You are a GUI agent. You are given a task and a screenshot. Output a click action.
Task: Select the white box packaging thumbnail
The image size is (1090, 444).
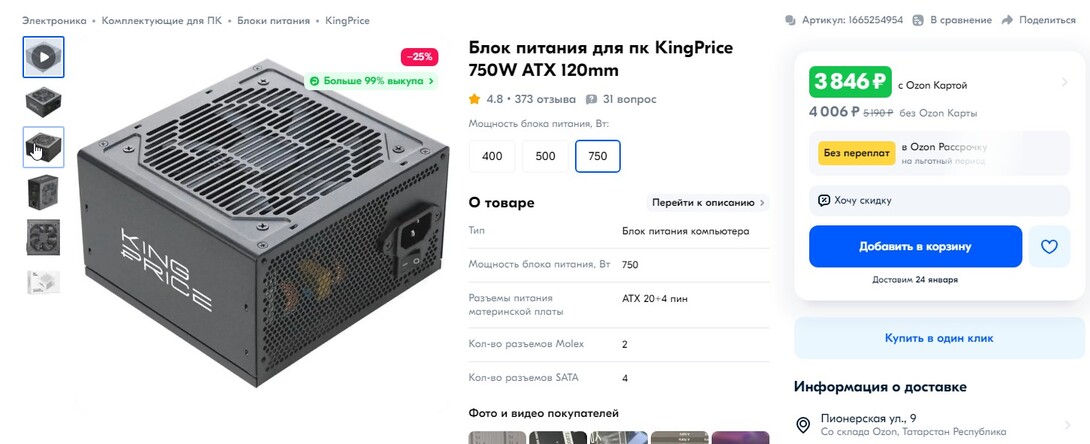tap(44, 282)
